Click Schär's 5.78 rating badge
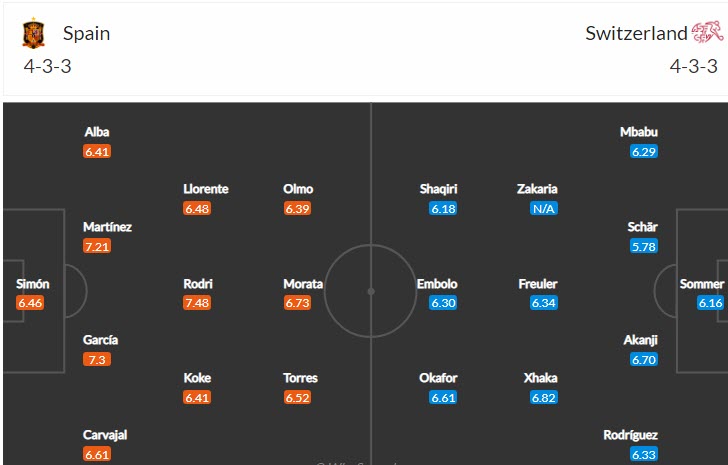 (x=643, y=246)
